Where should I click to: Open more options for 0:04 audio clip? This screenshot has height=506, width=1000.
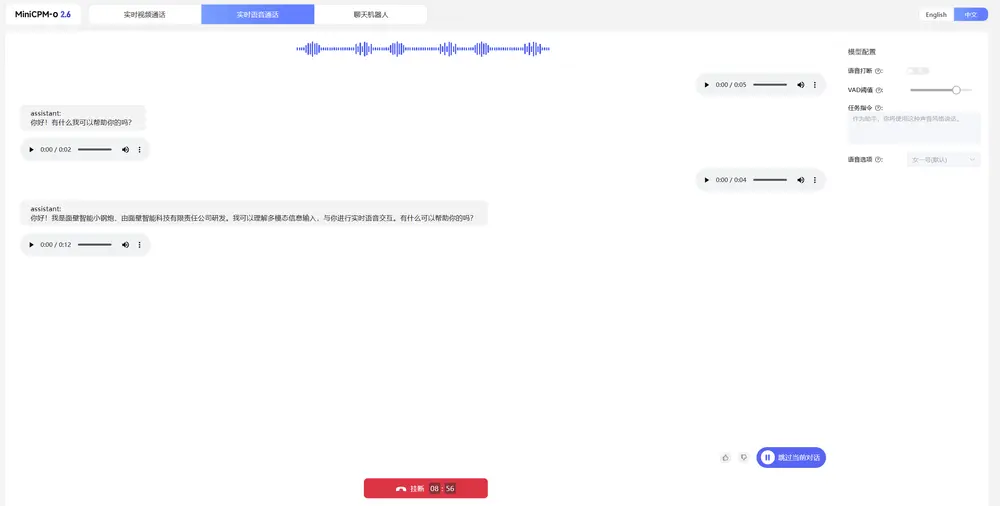click(x=814, y=180)
